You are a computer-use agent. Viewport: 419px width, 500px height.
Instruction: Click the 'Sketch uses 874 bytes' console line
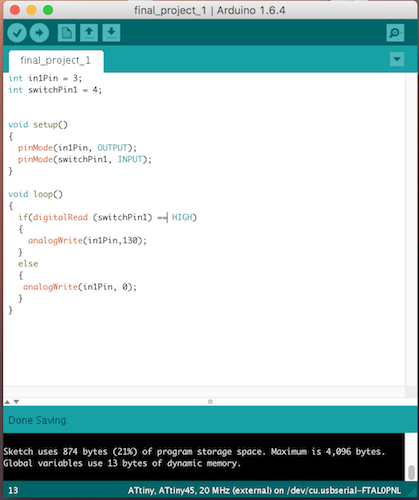(x=194, y=452)
